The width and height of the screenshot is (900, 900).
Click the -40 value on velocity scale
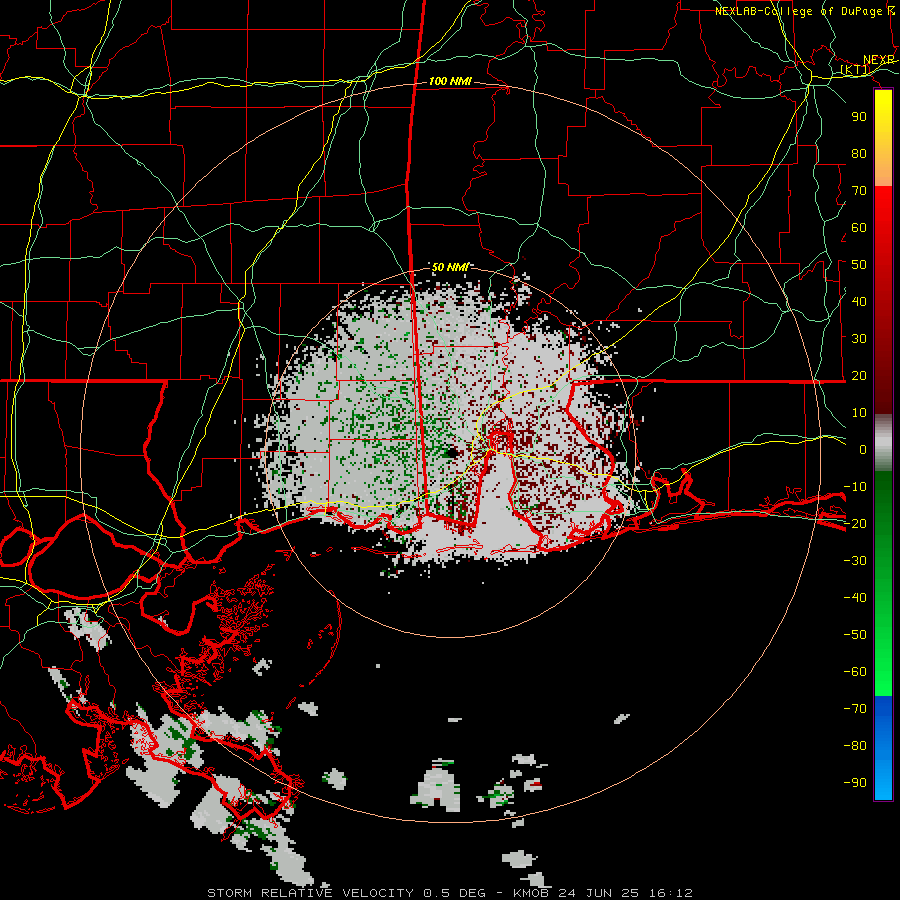(x=855, y=598)
